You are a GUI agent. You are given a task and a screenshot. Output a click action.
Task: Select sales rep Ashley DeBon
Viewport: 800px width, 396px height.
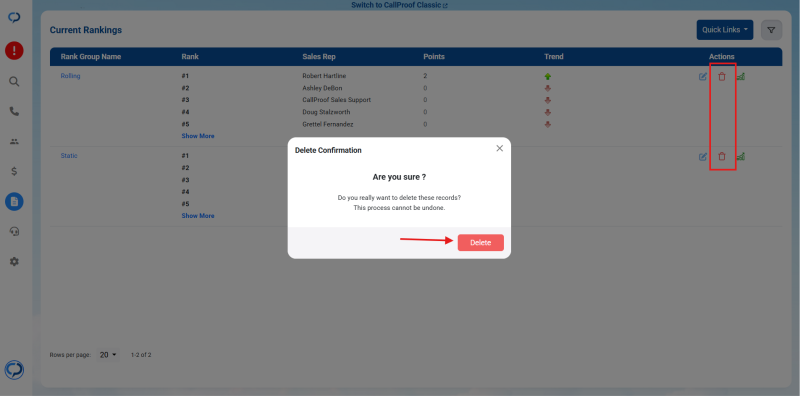(x=322, y=88)
